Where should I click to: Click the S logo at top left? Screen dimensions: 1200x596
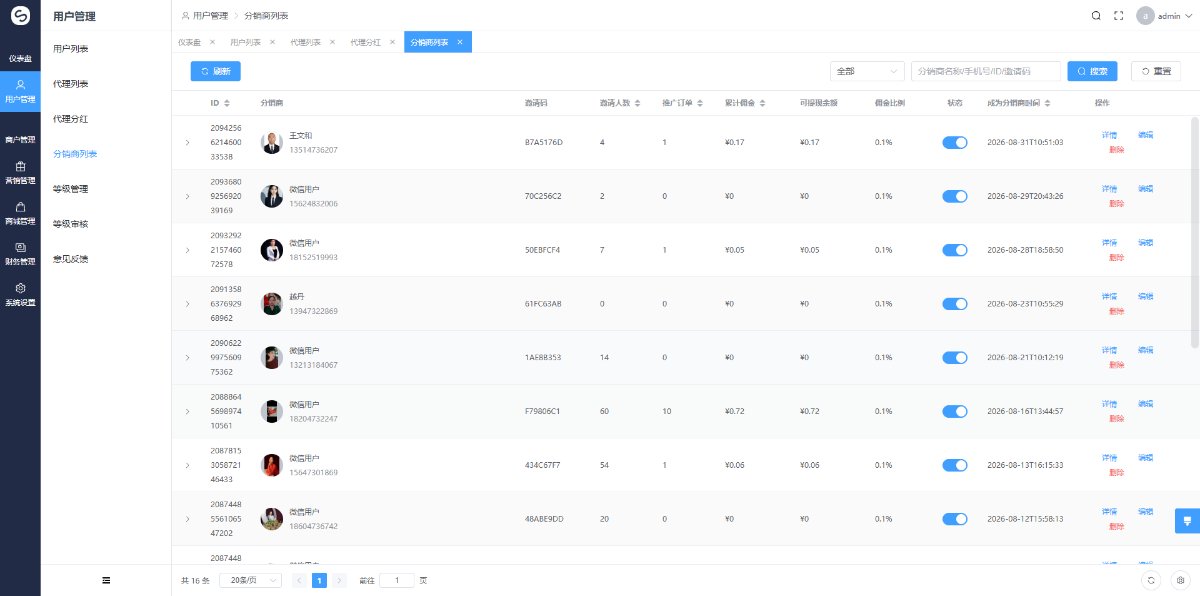pyautogui.click(x=20, y=16)
